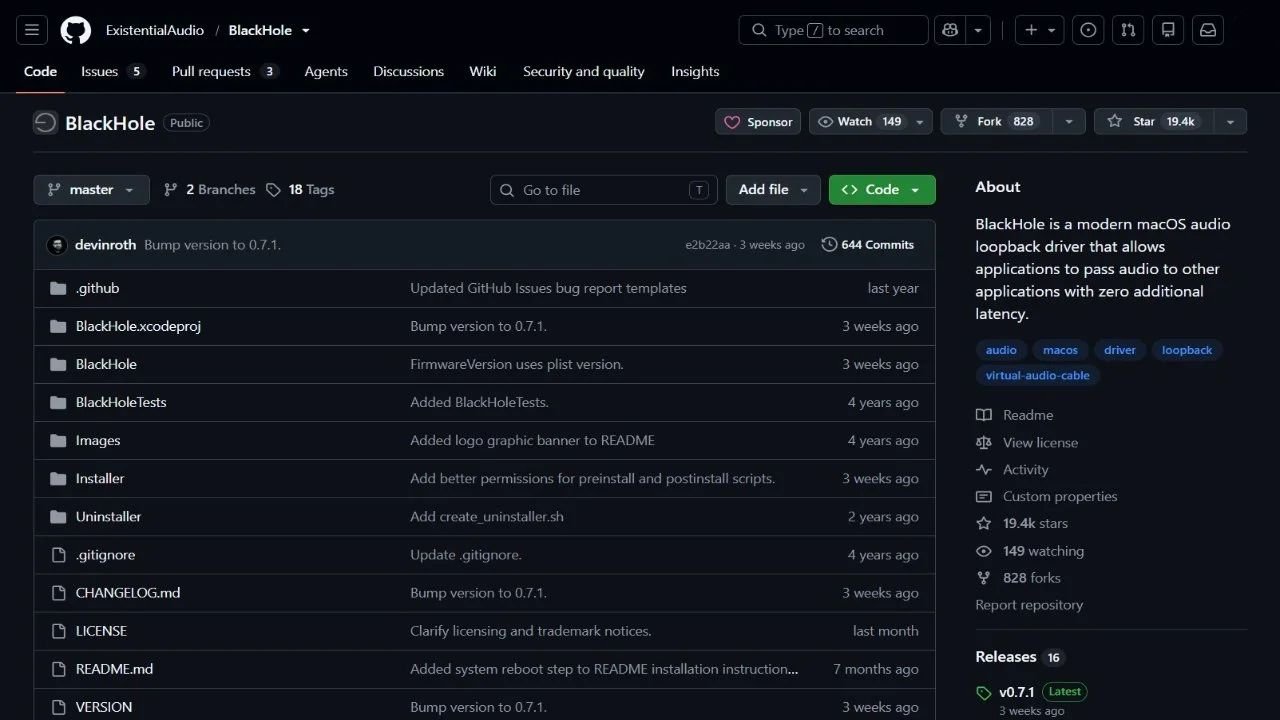Click the folder icon beside BlackHole.xcodeproj
This screenshot has width=1280, height=720.
58,326
